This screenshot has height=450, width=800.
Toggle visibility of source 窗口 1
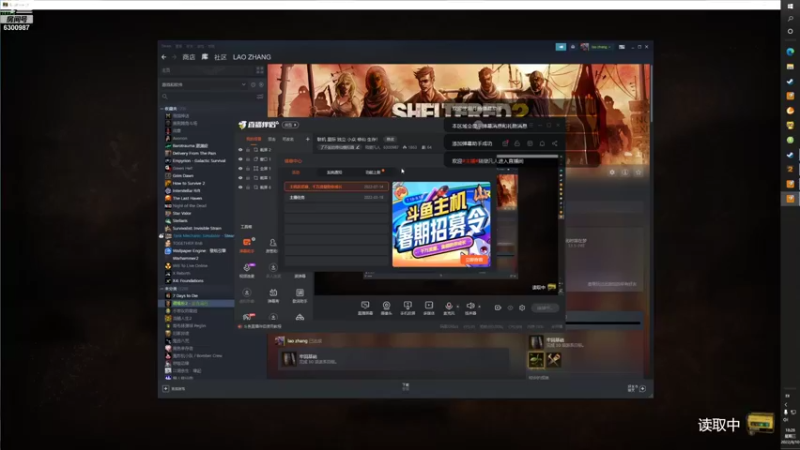240,159
